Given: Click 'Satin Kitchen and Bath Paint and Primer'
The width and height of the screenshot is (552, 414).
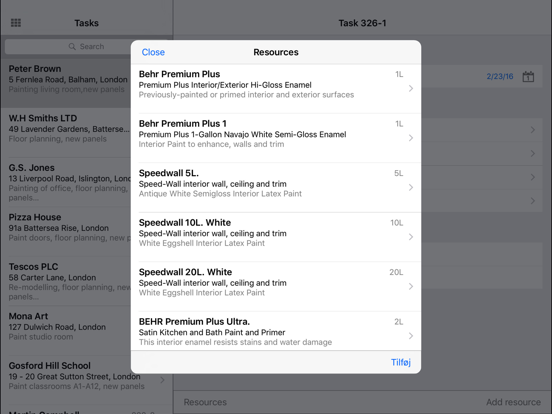Looking at the screenshot, I should point(212,332).
